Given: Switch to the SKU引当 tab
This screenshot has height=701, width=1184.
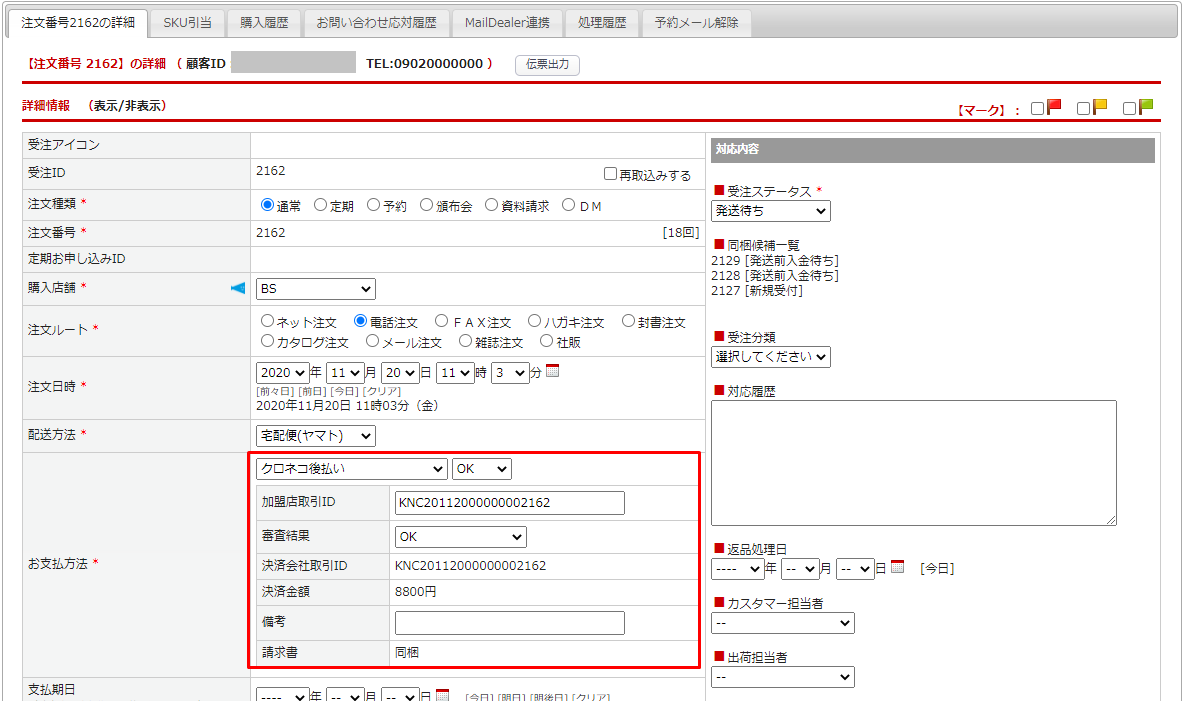Looking at the screenshot, I should click(x=187, y=23).
